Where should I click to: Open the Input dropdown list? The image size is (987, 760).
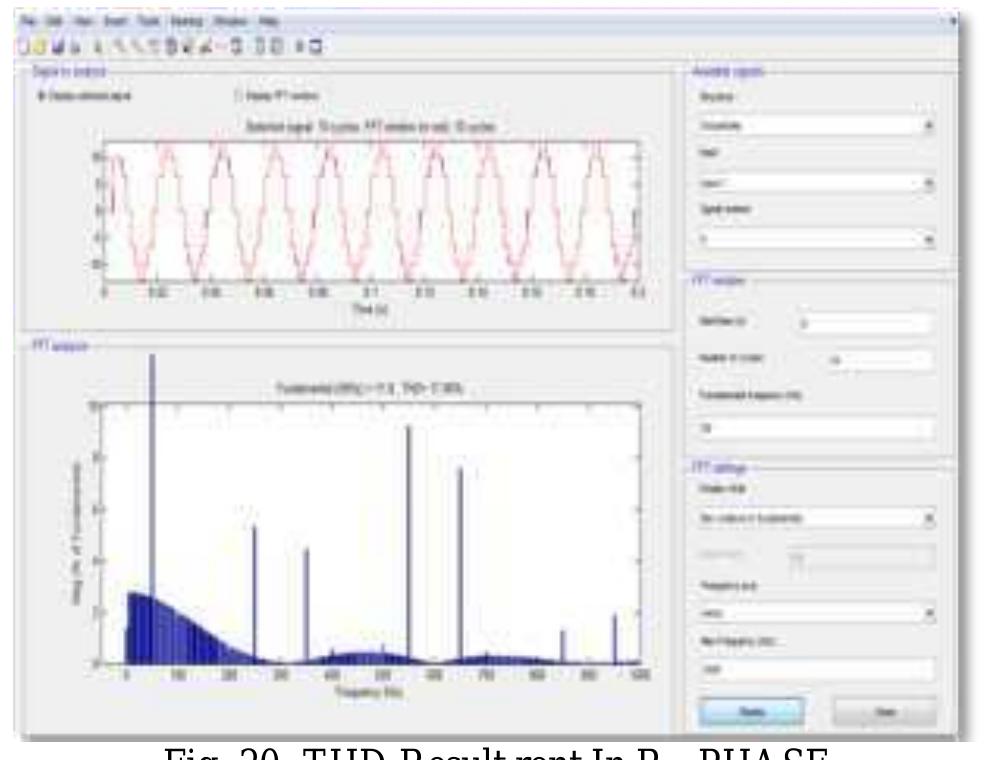click(816, 183)
